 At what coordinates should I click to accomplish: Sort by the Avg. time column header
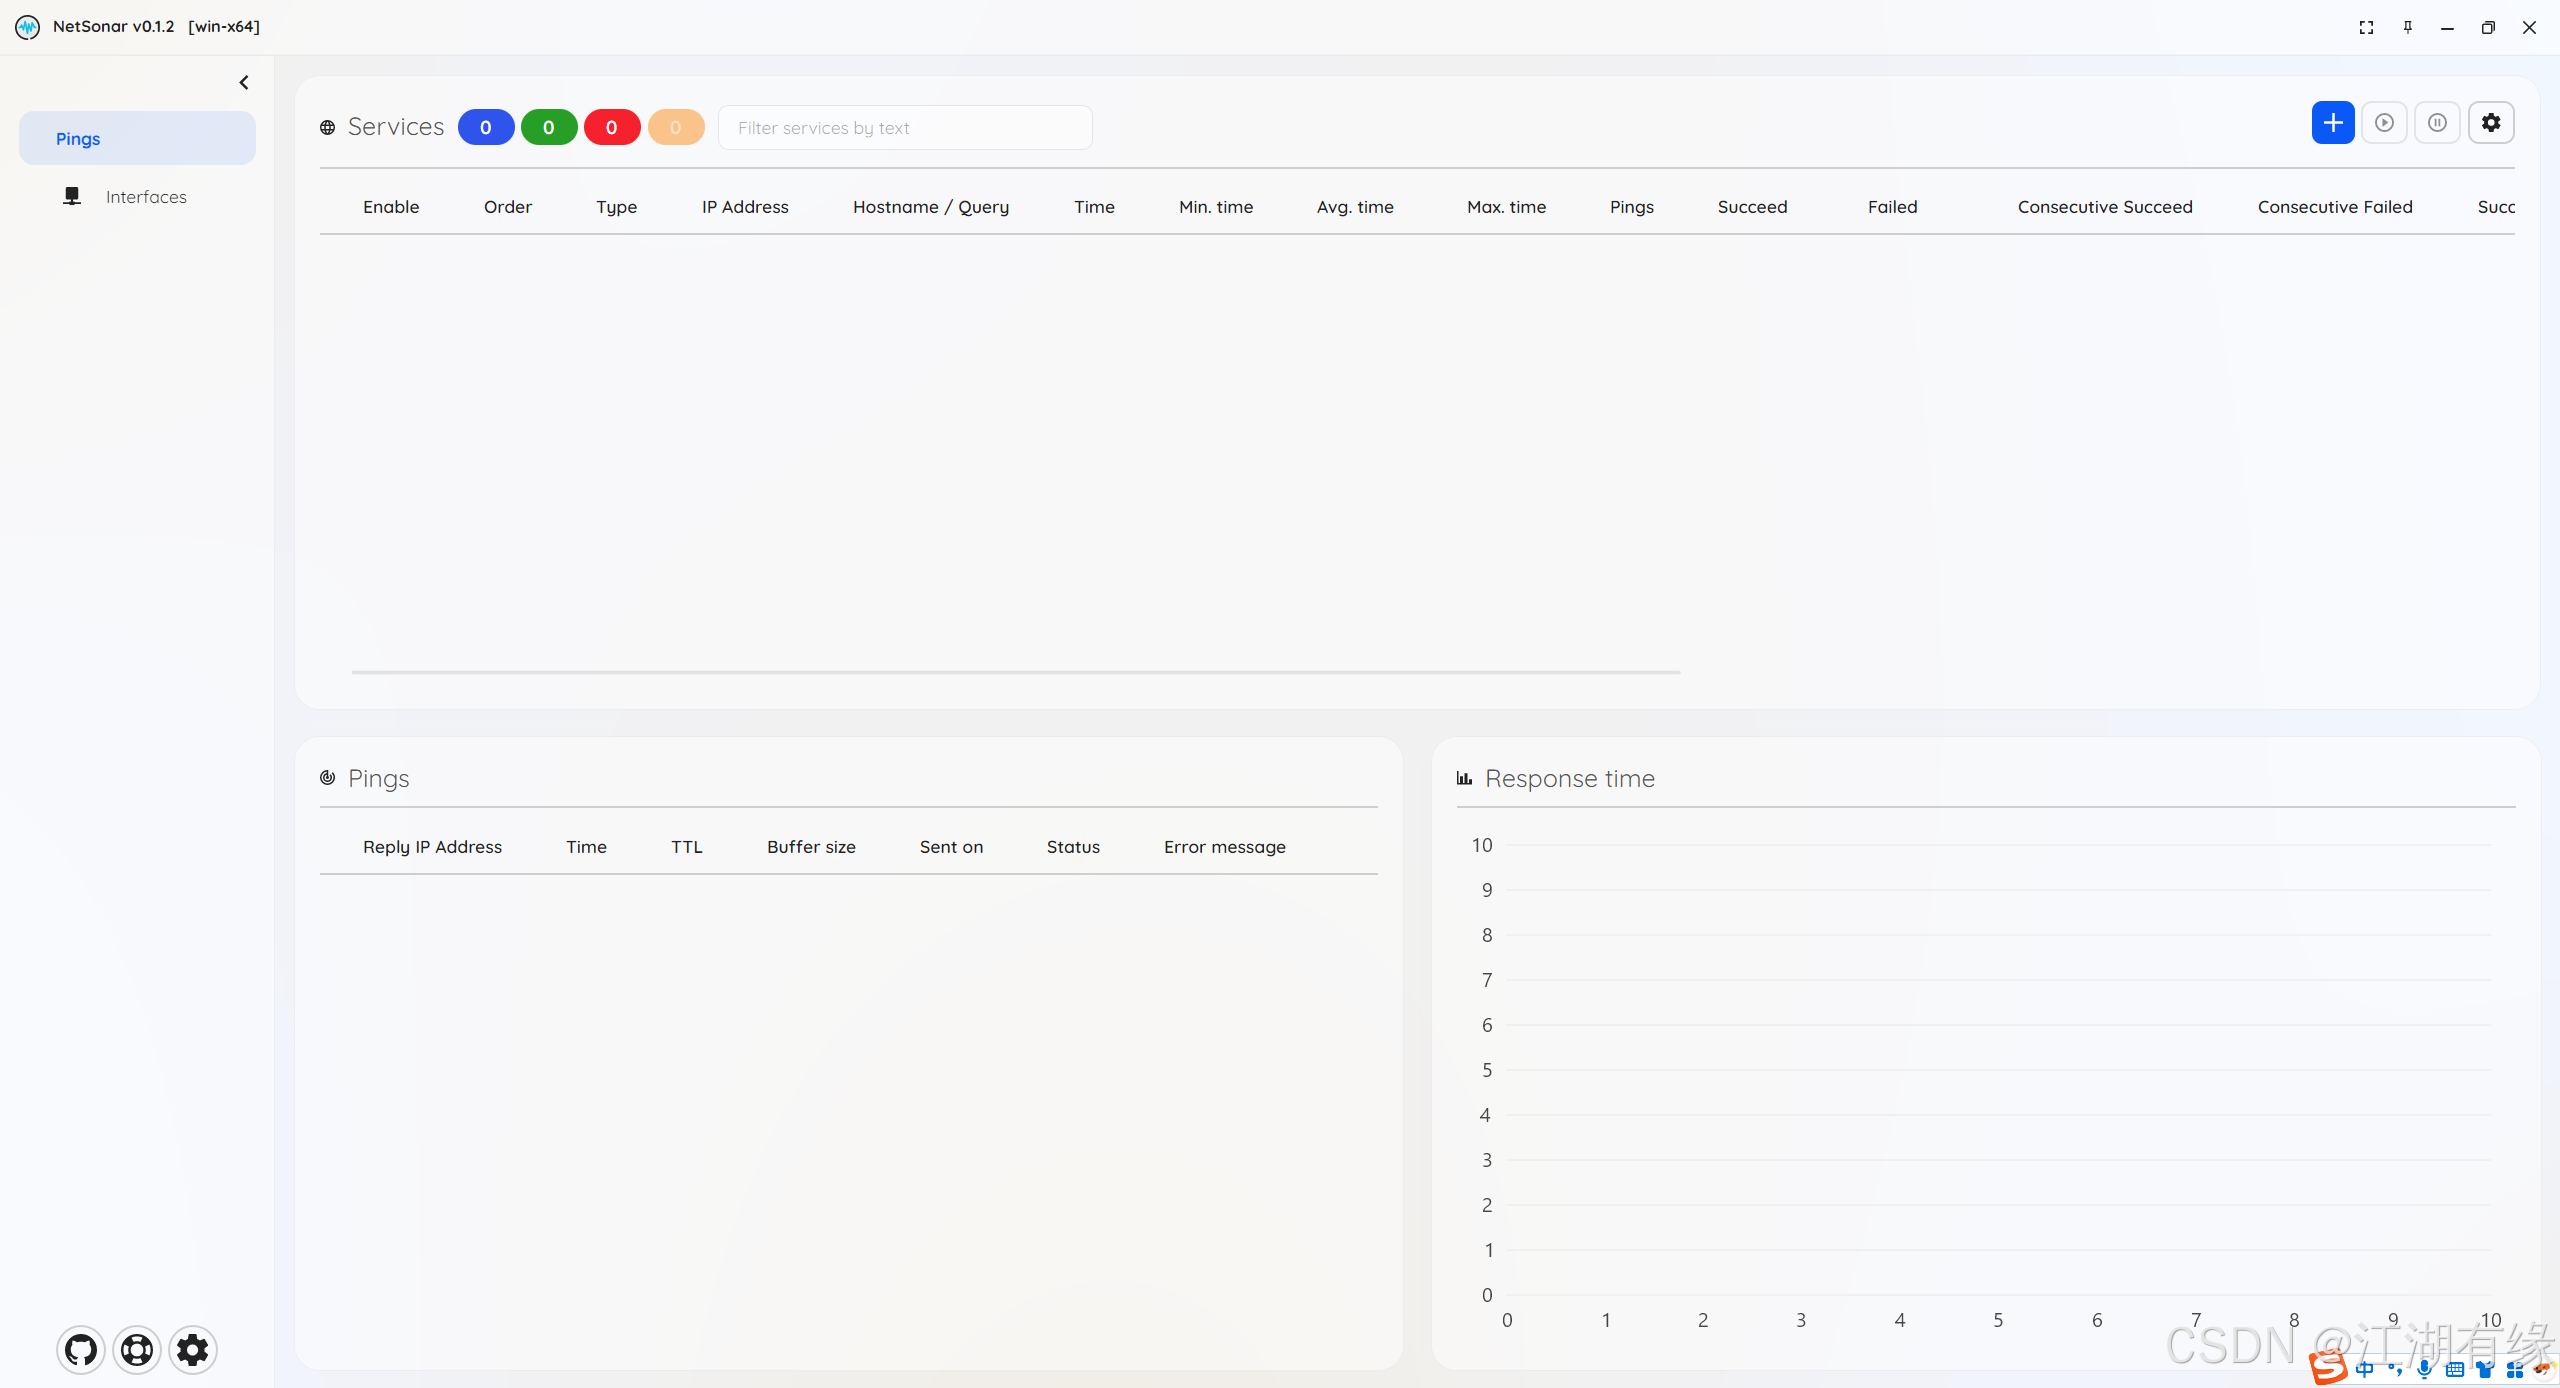tap(1354, 207)
